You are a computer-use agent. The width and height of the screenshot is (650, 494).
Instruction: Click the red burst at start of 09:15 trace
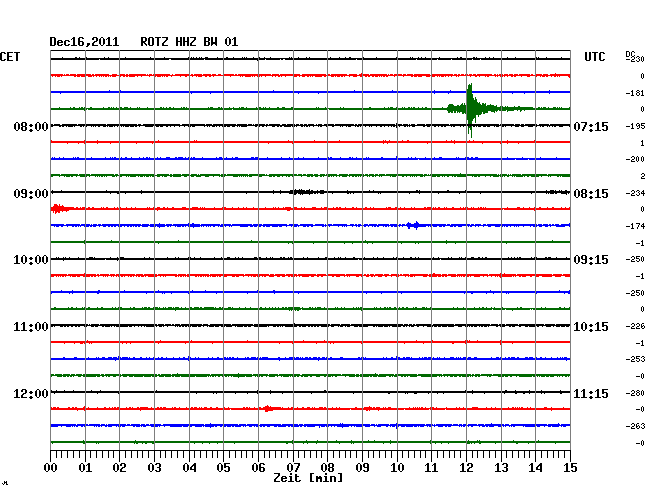pyautogui.click(x=60, y=208)
